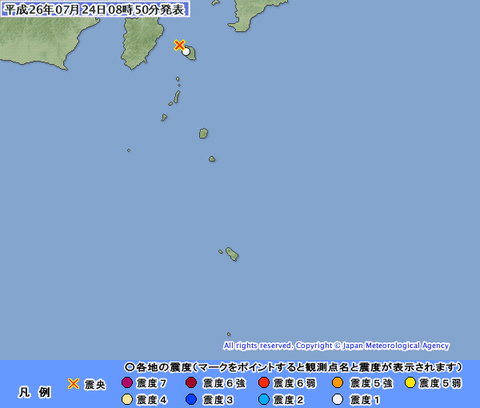Image resolution: width=480 pixels, height=408 pixels.
Task: Click the 震度7 purple legend circle
Action: coord(127,383)
